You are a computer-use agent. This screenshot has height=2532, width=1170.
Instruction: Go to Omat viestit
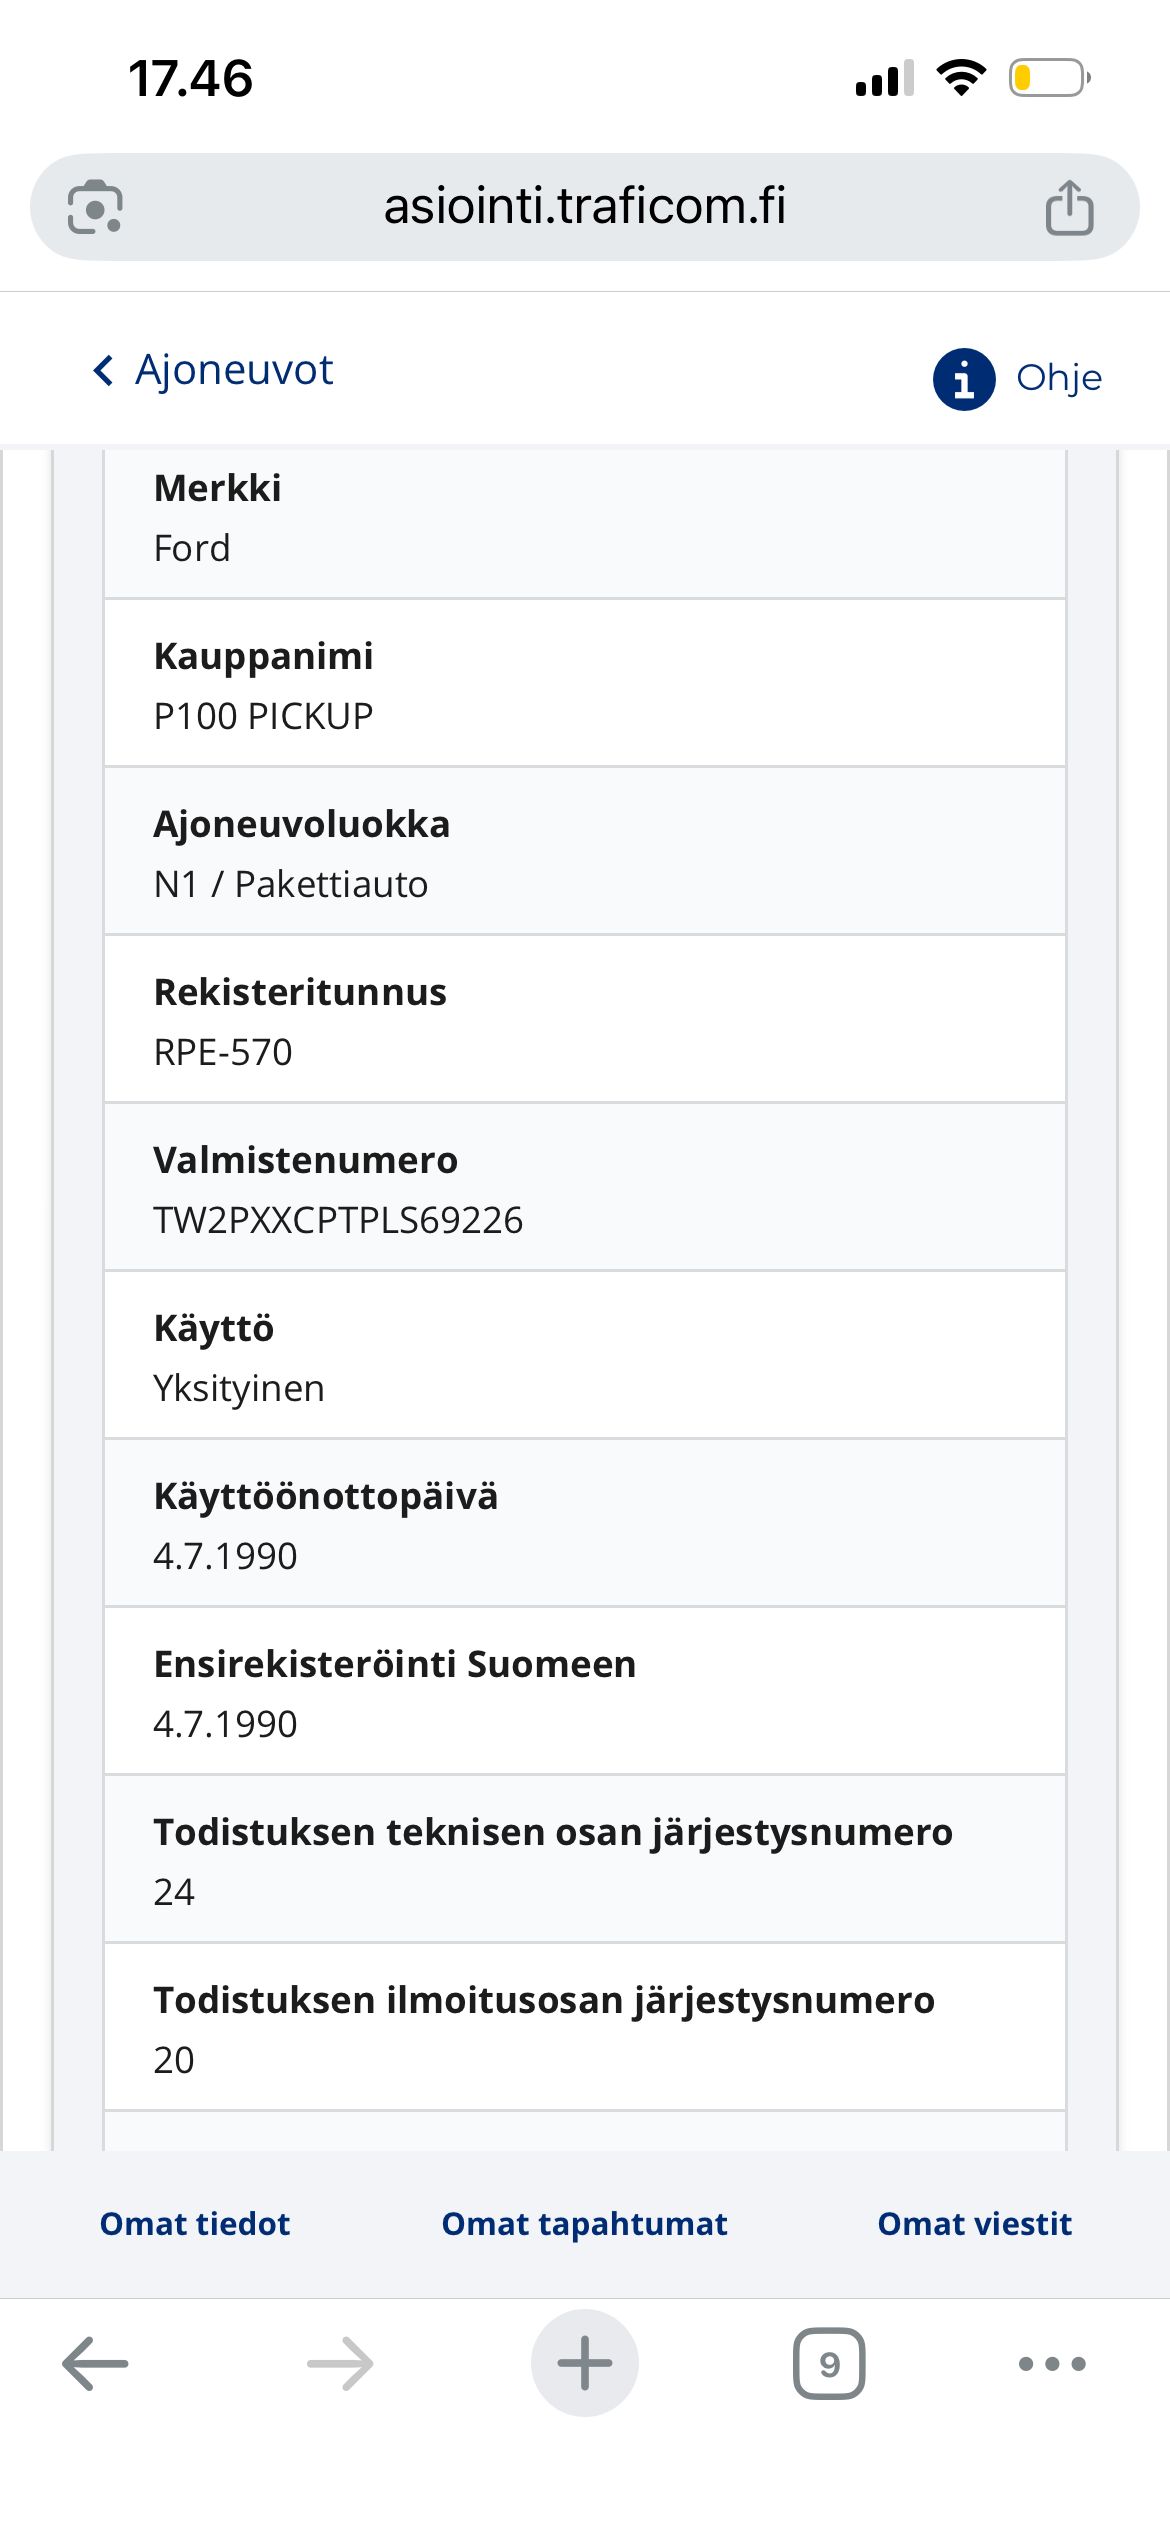click(x=974, y=2223)
